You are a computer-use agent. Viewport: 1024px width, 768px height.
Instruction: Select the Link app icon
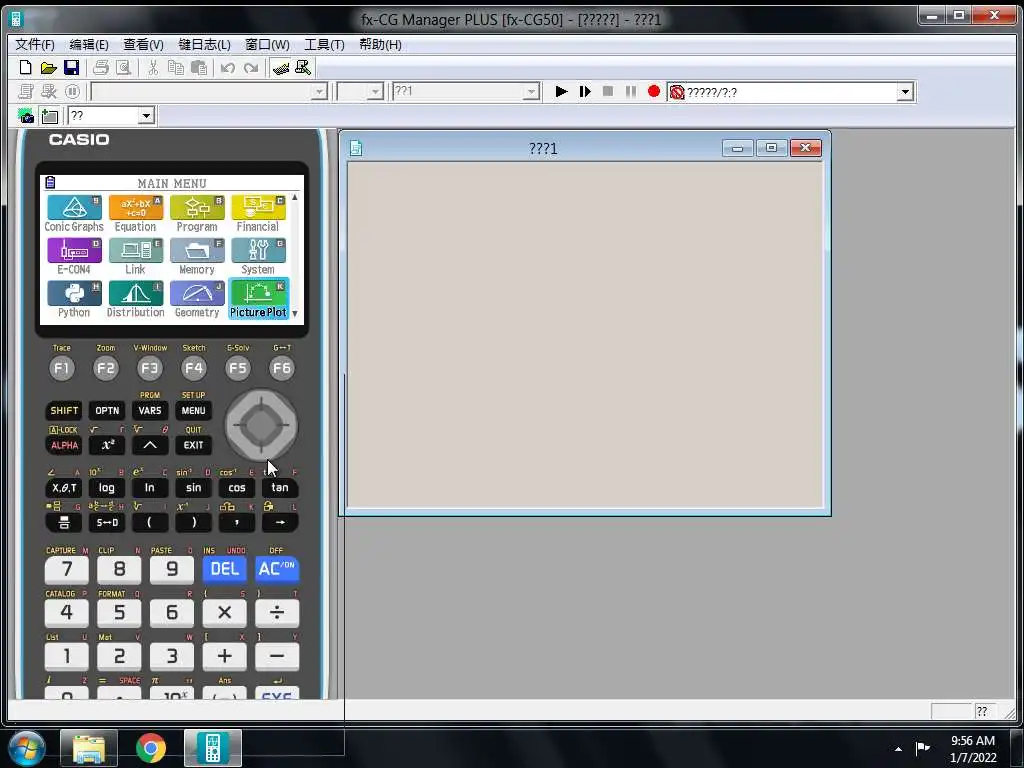pos(135,256)
